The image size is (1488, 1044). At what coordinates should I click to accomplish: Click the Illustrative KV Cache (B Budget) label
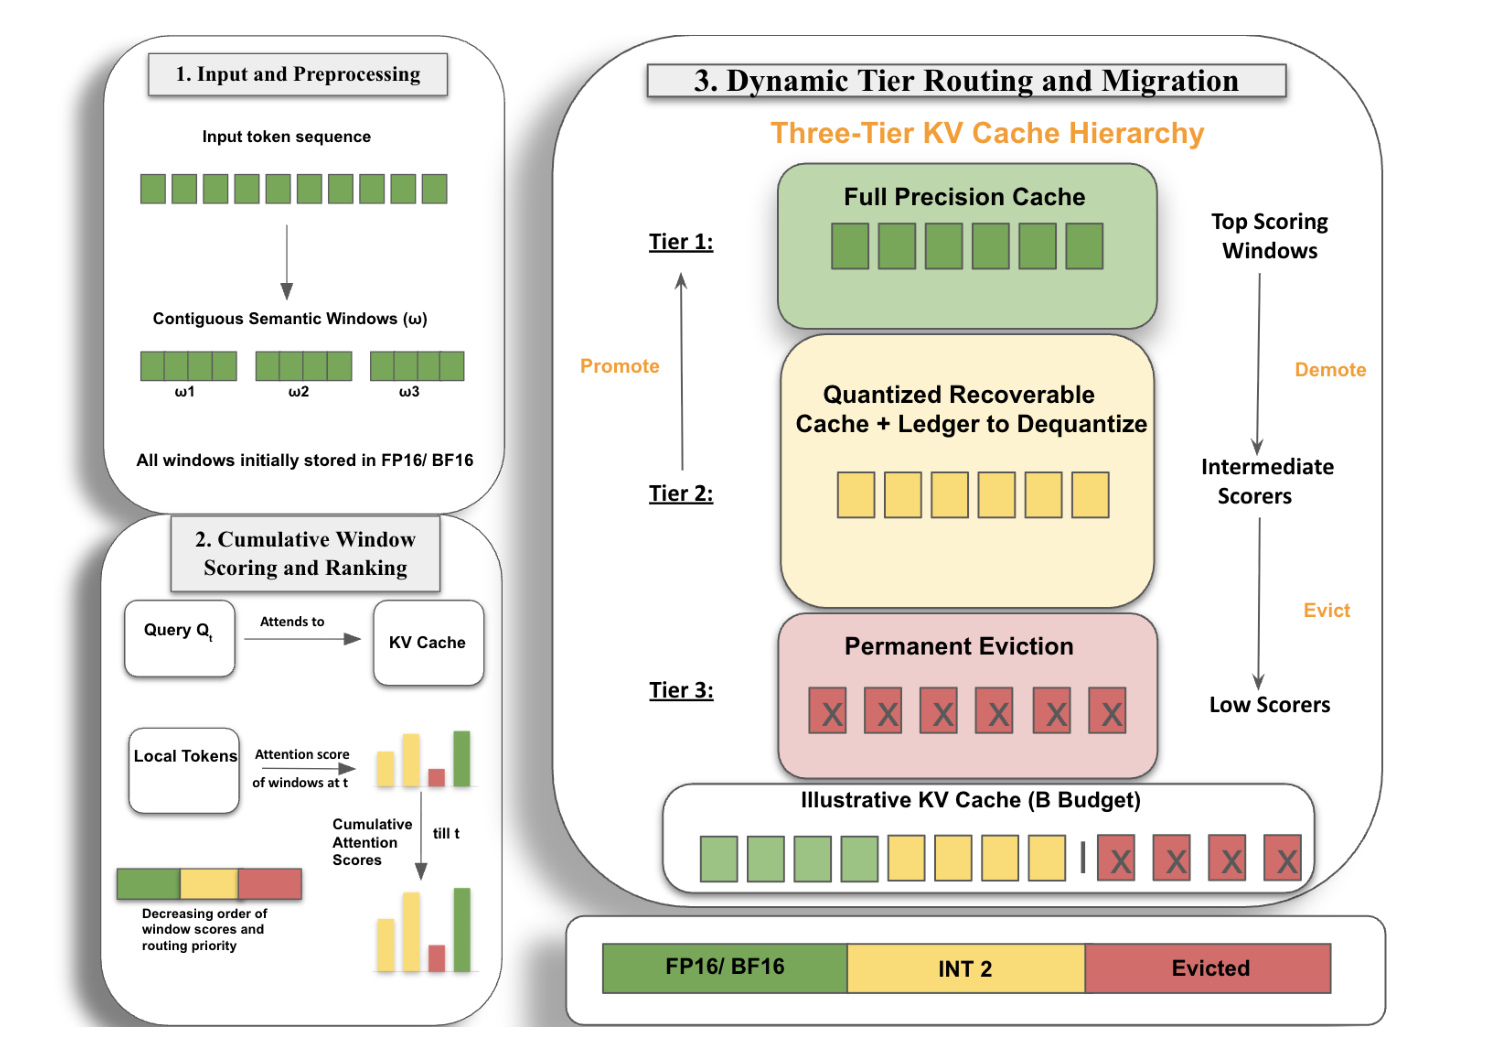click(x=970, y=800)
